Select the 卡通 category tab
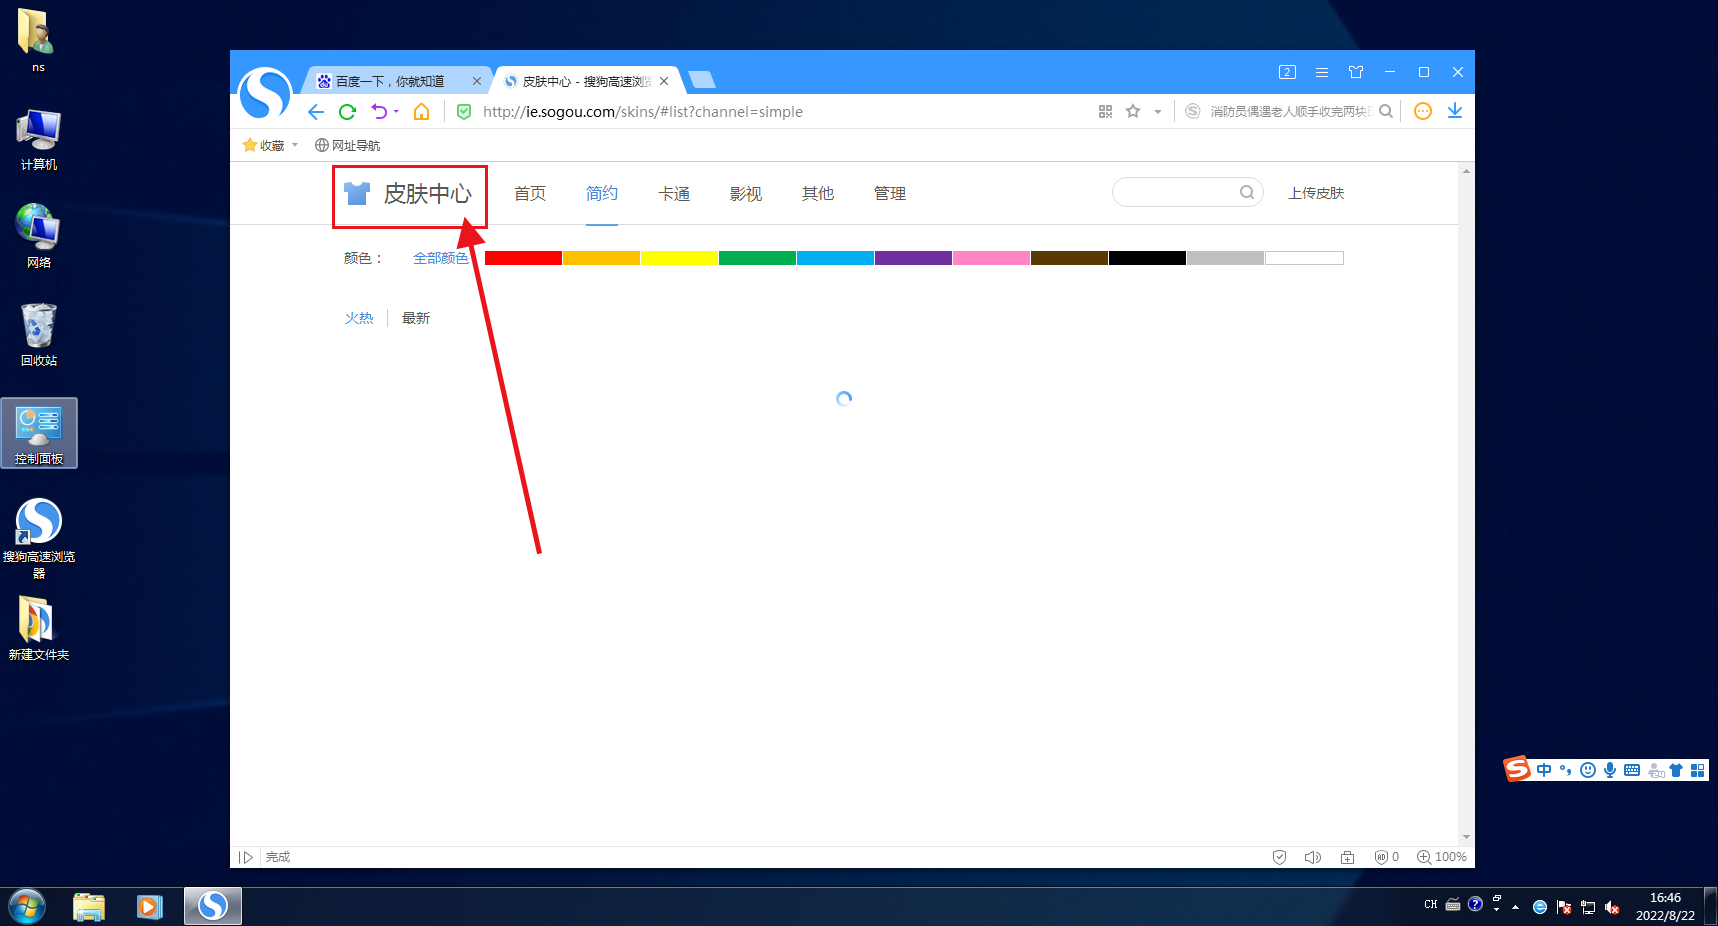The height and width of the screenshot is (926, 1718). coord(674,193)
